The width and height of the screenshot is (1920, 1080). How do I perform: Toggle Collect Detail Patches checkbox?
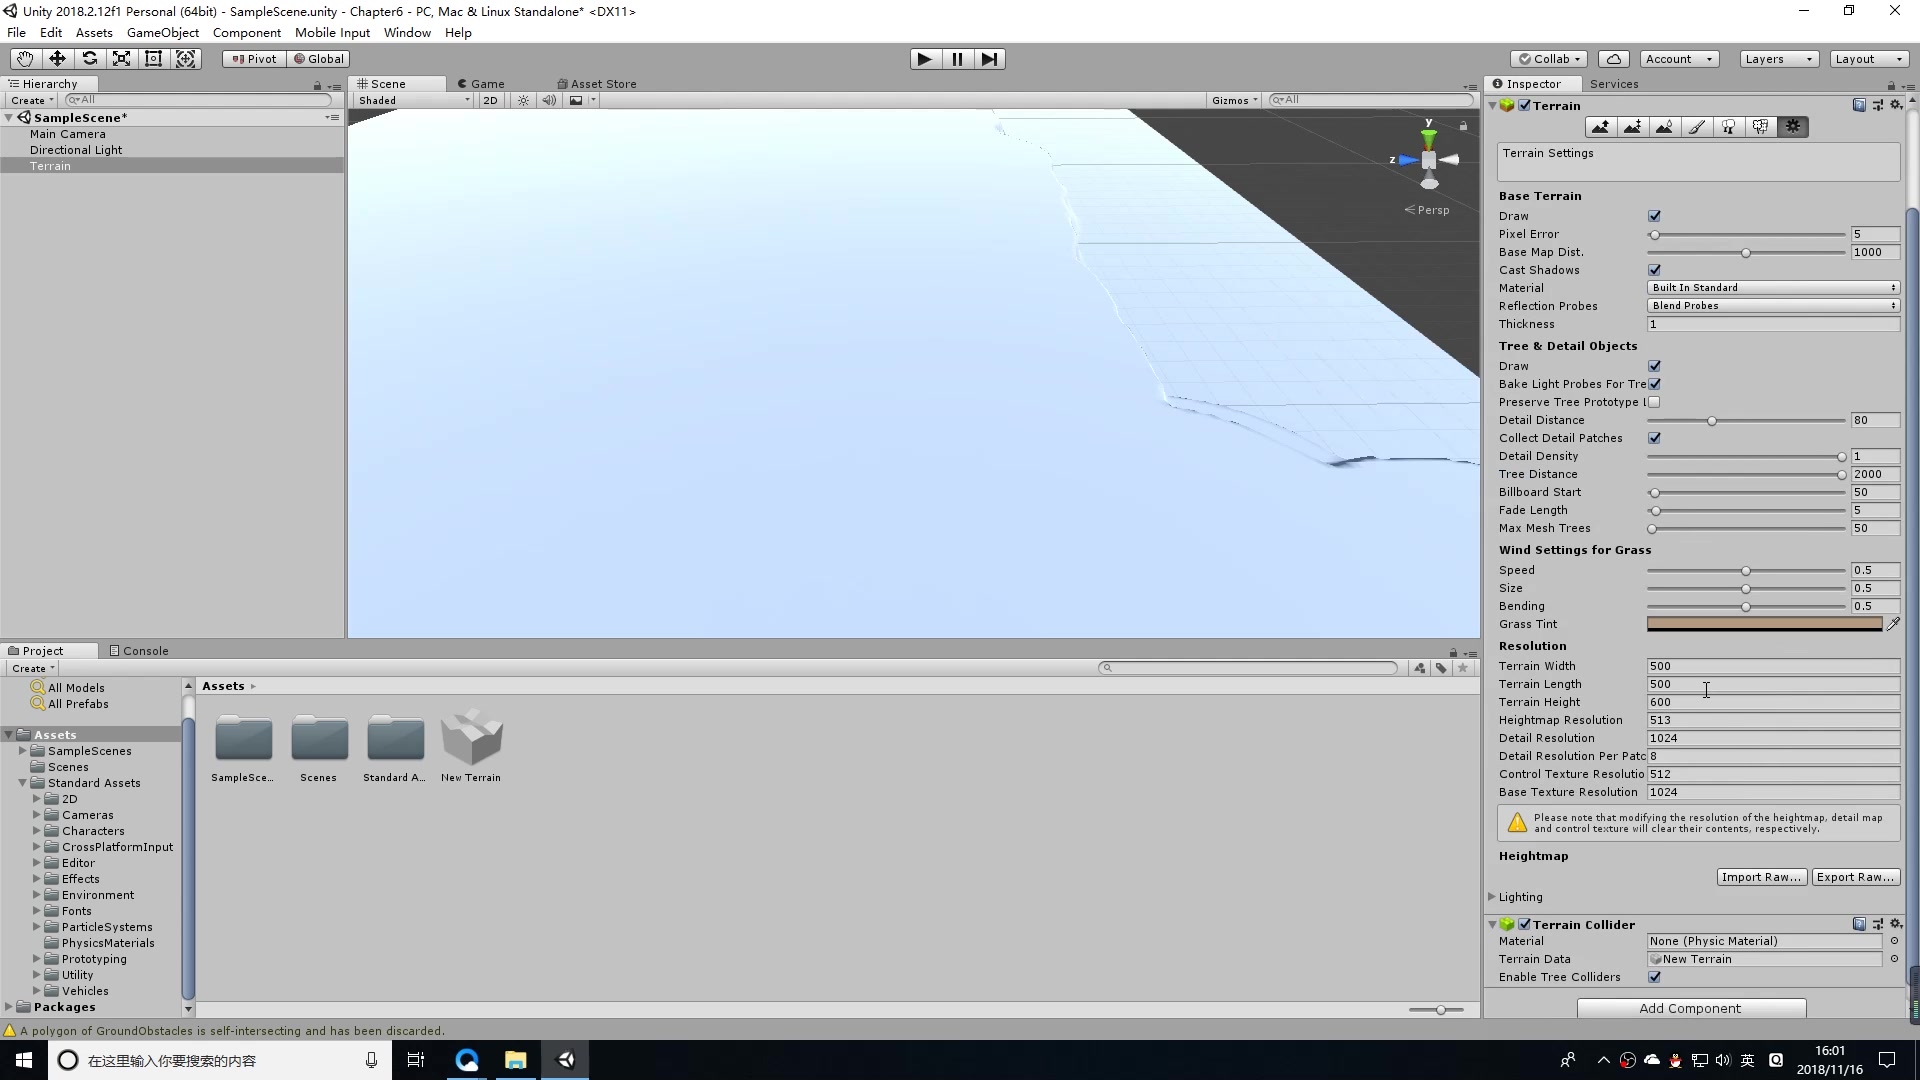pos(1655,438)
